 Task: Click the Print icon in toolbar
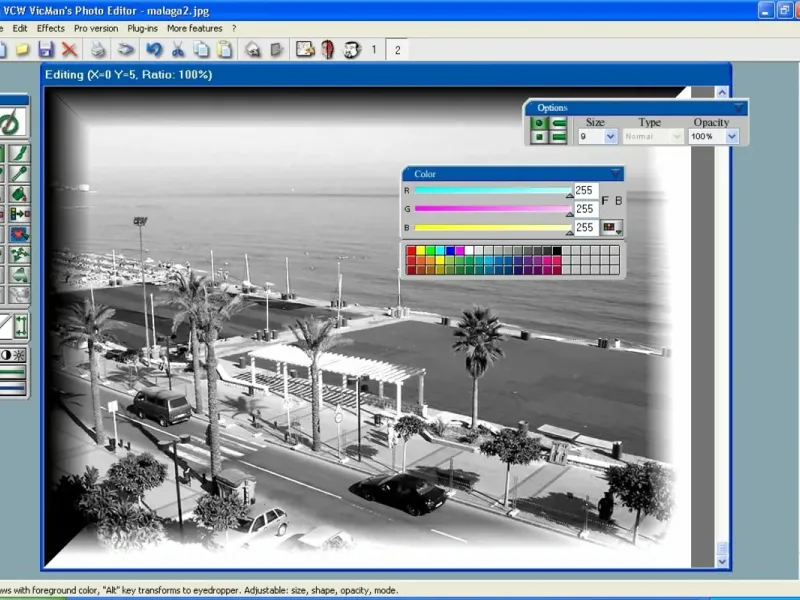coord(98,49)
